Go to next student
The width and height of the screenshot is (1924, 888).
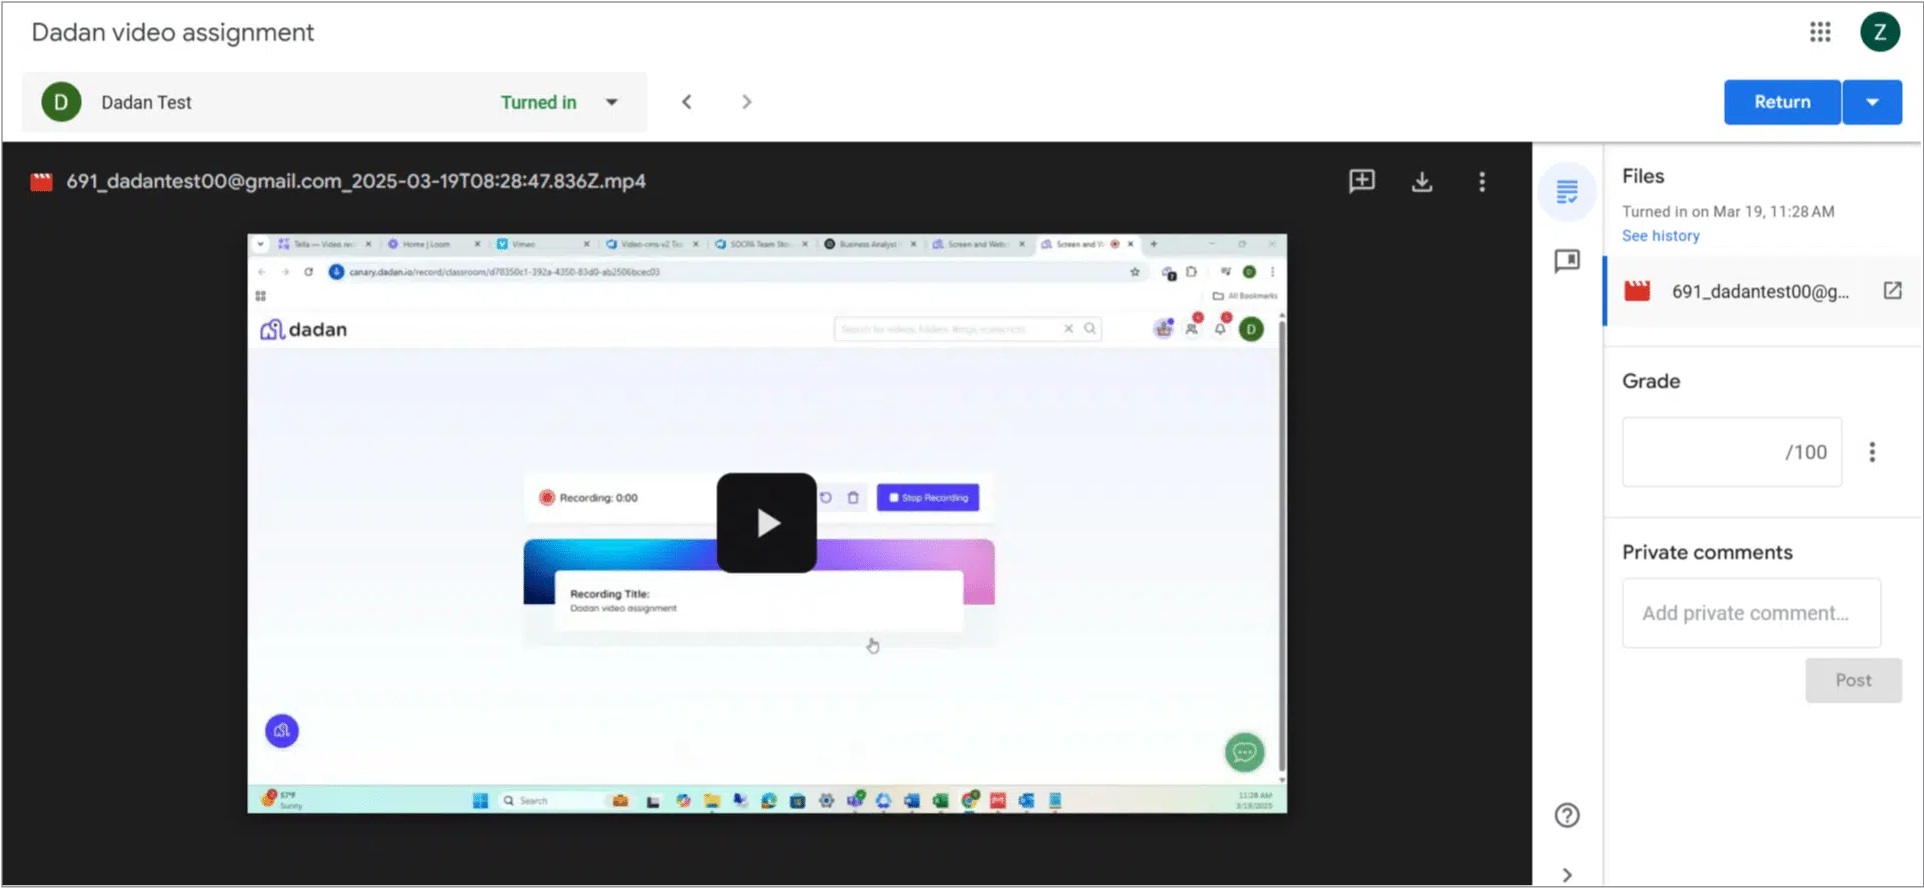point(746,102)
